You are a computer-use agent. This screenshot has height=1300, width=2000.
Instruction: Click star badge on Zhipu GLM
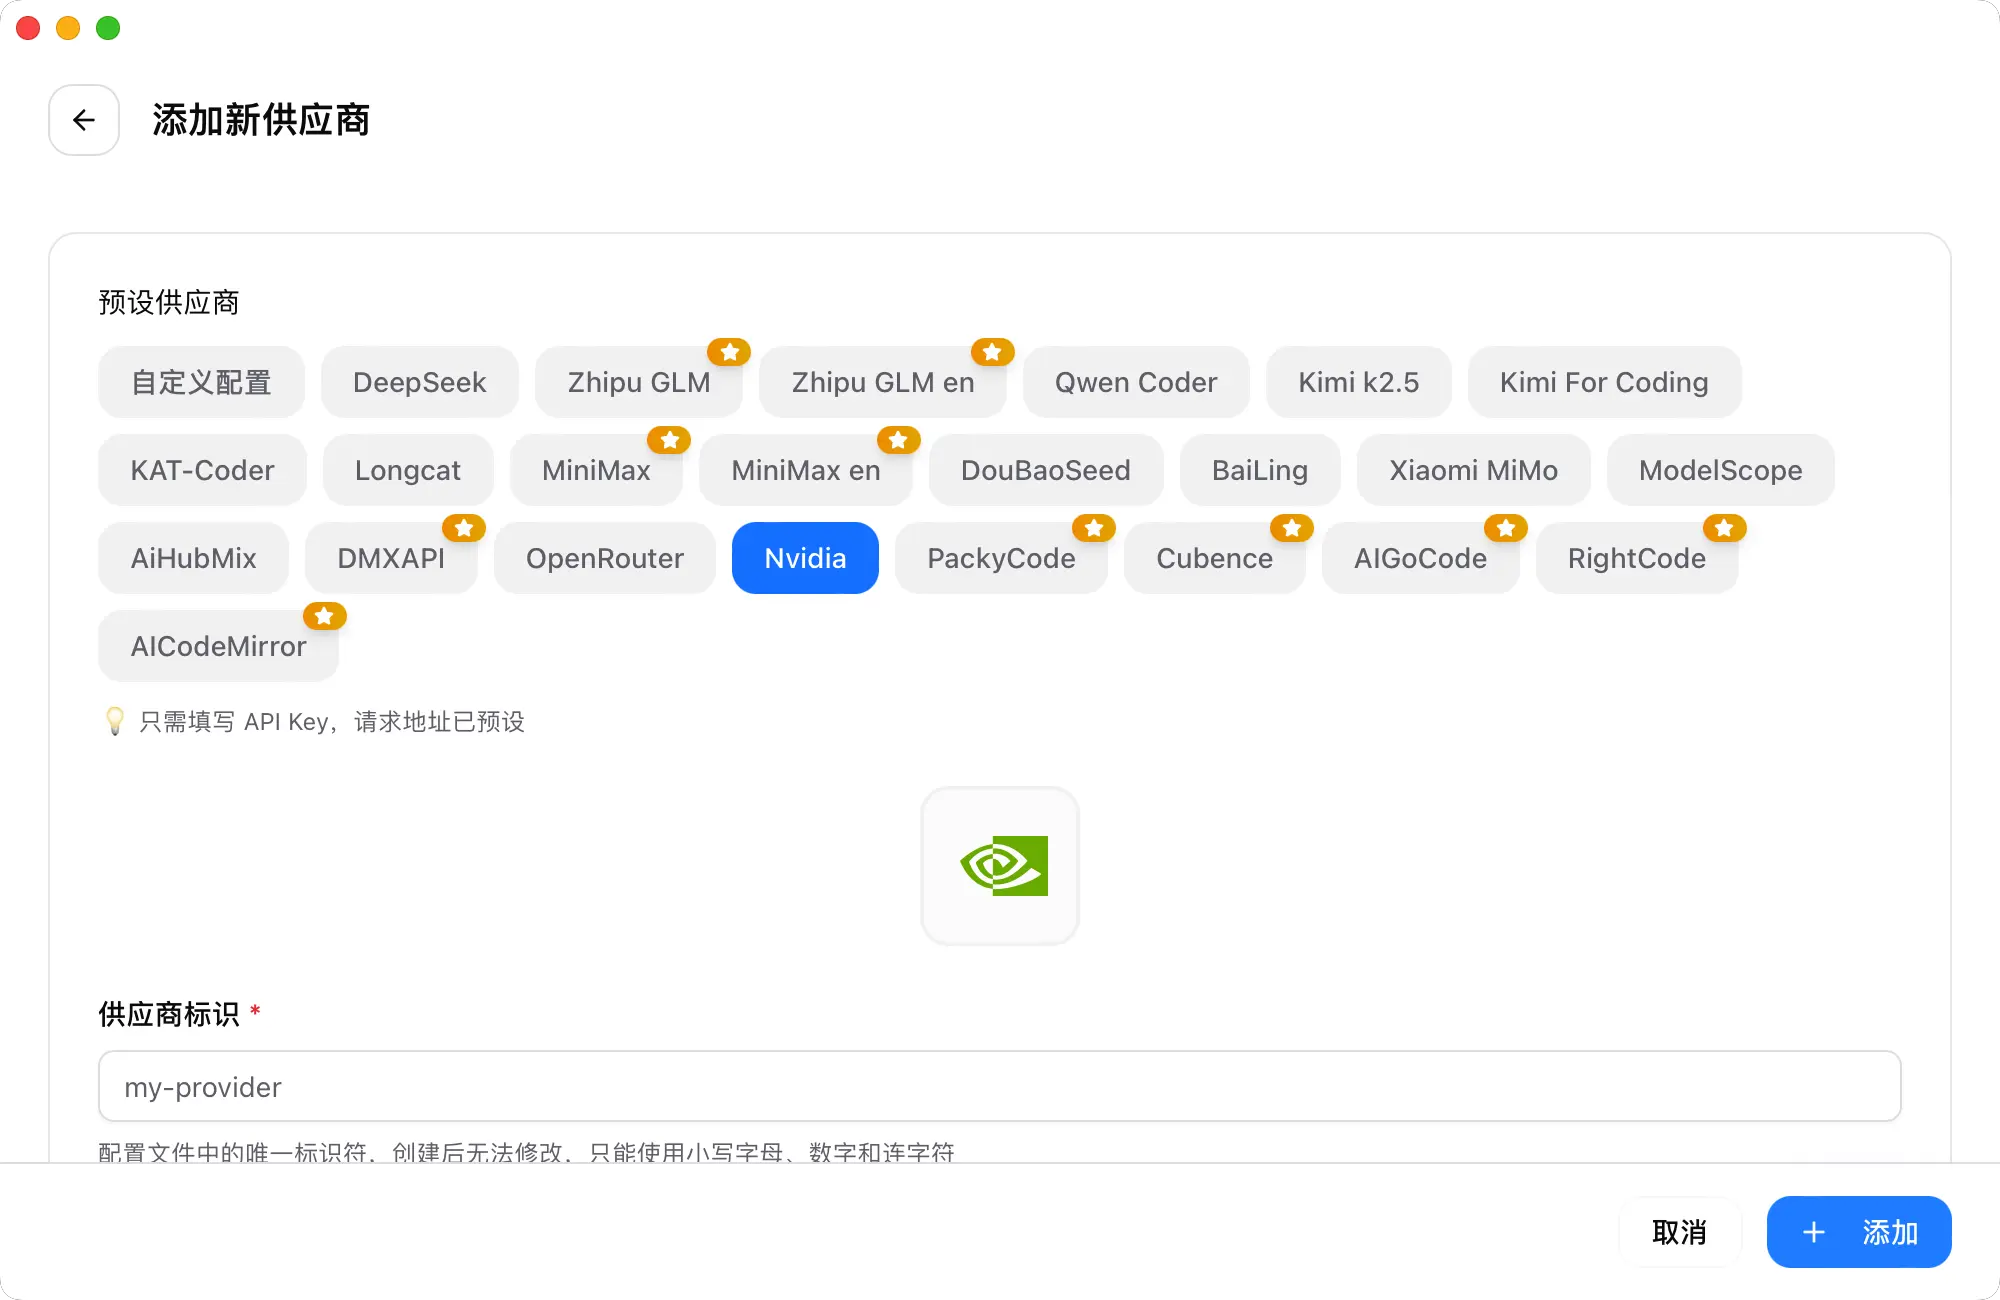729,352
